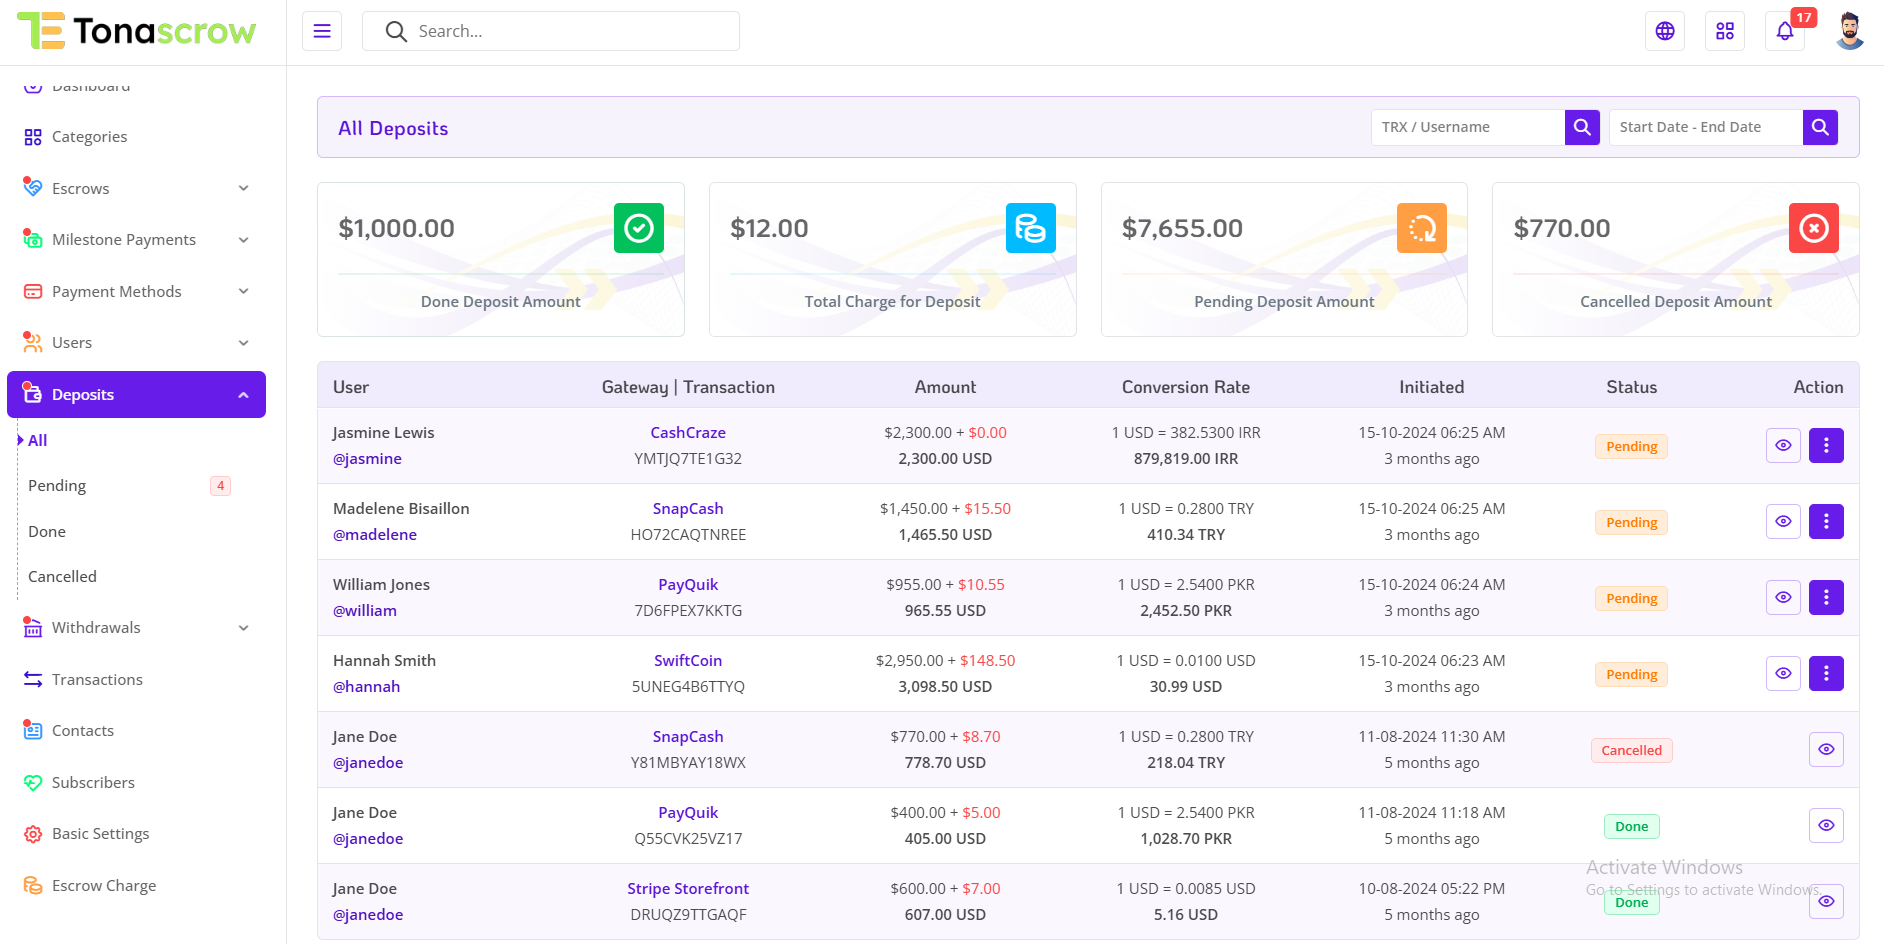Focus the Start Date - End Date field
The image size is (1884, 944).
(x=1705, y=127)
